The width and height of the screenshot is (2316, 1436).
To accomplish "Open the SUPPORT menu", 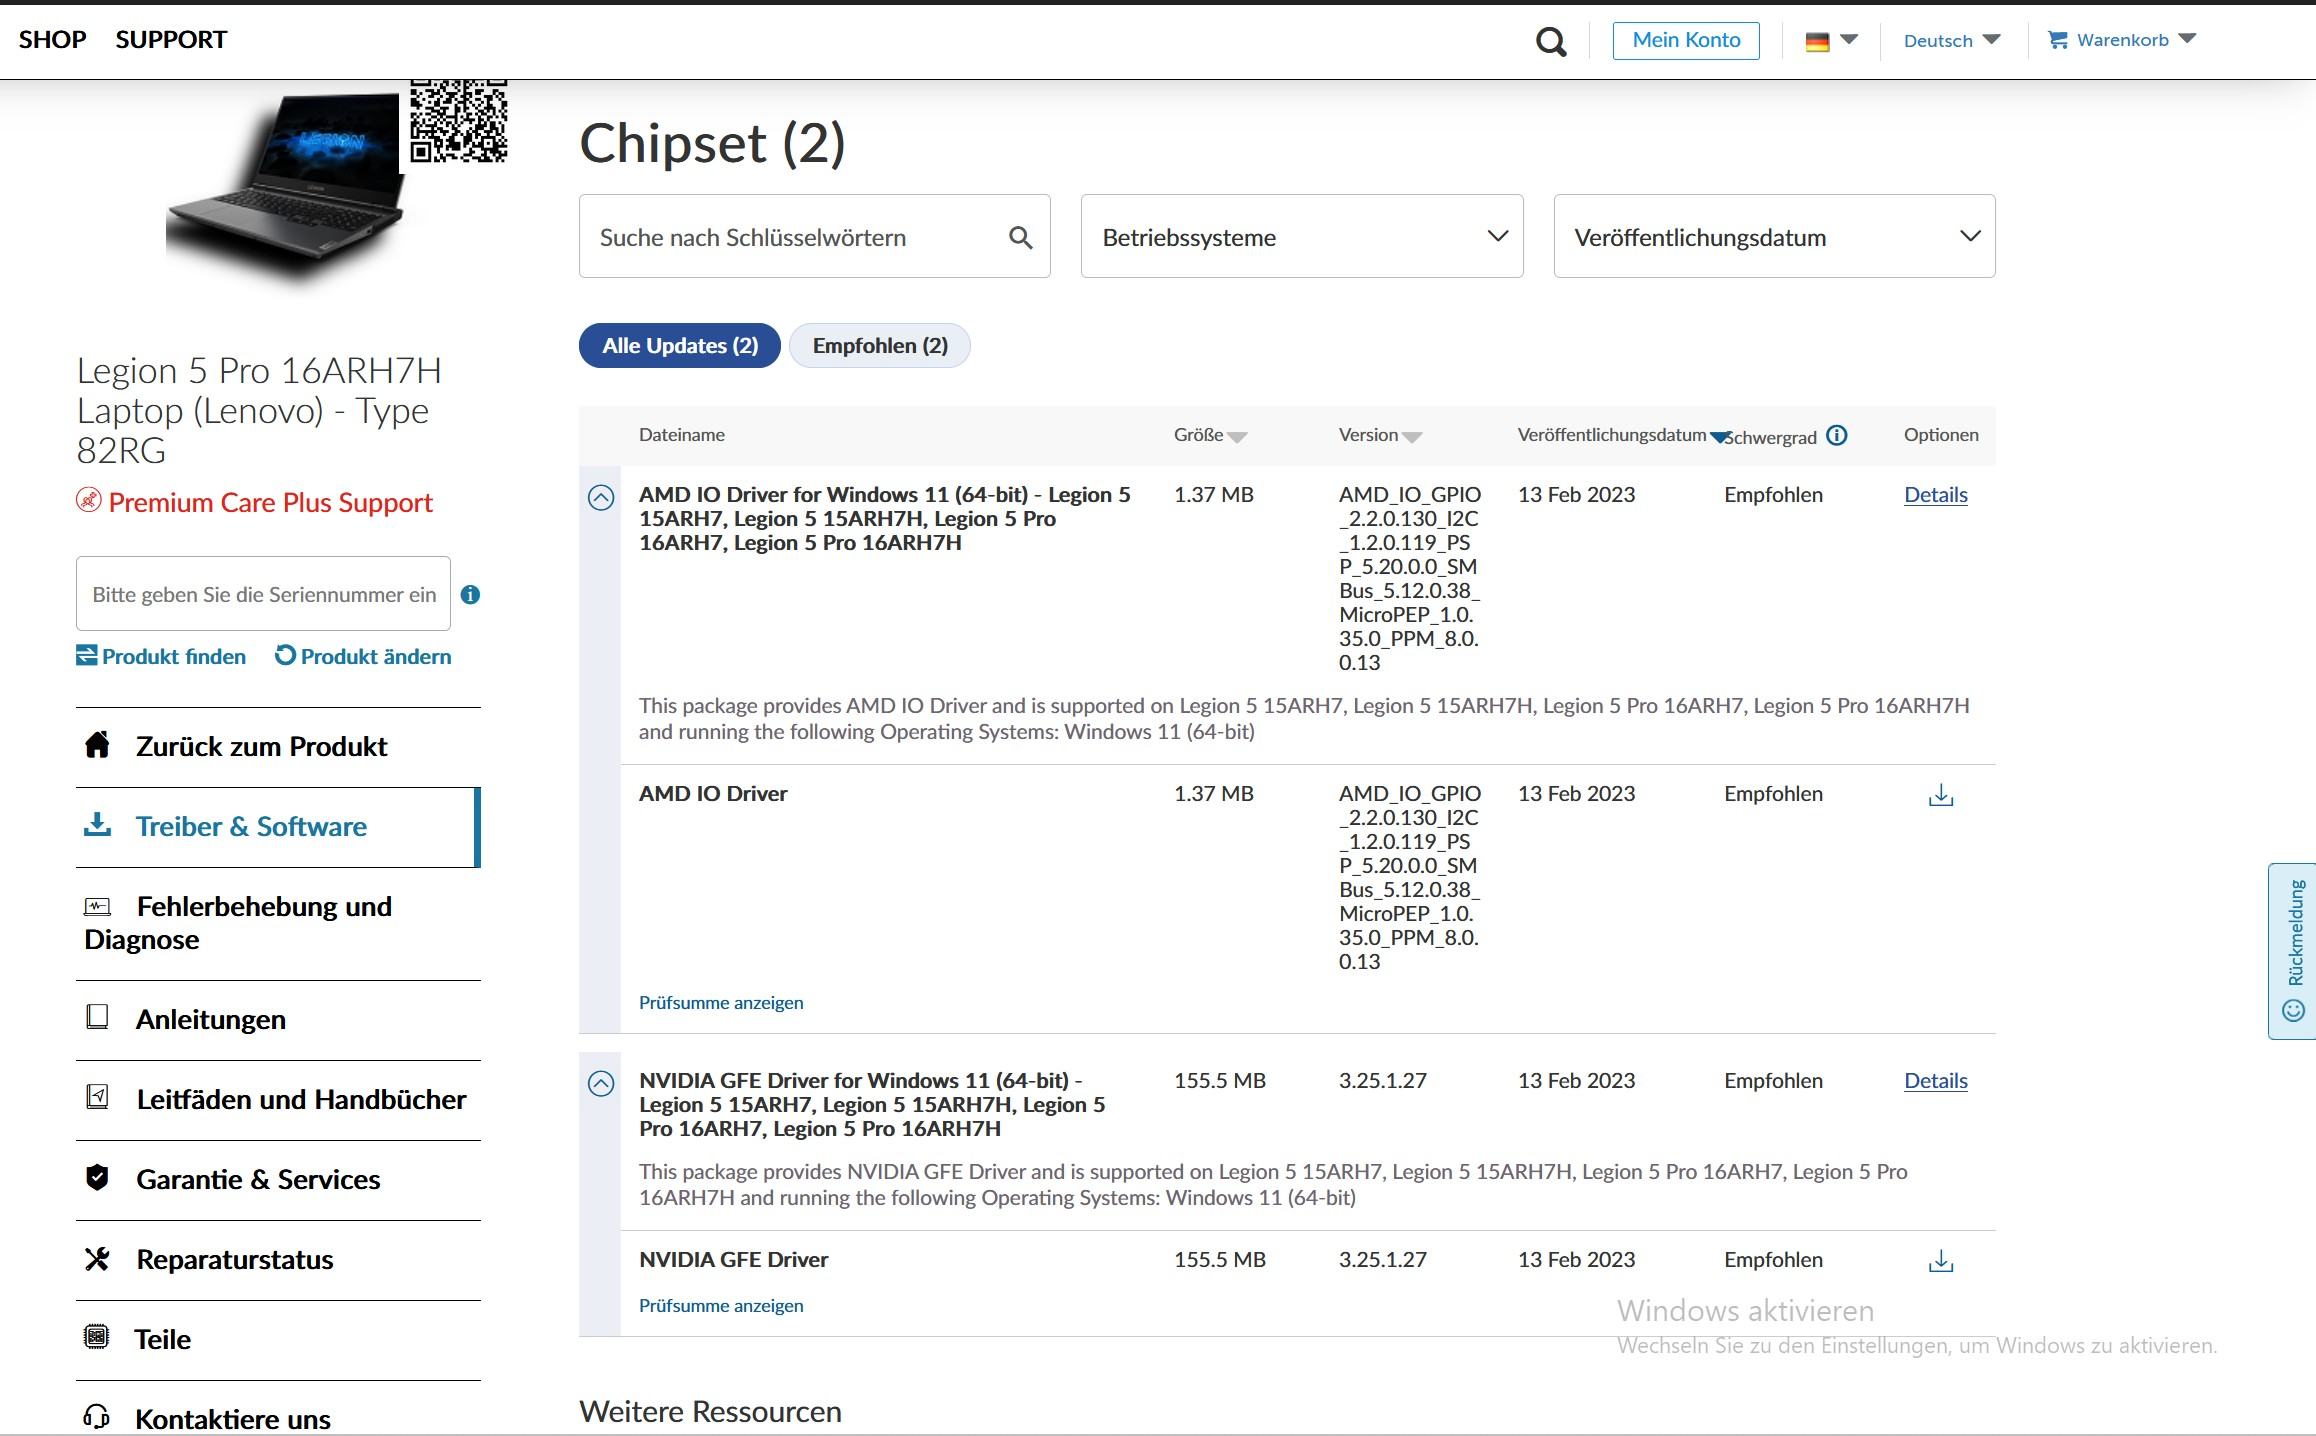I will 171,40.
